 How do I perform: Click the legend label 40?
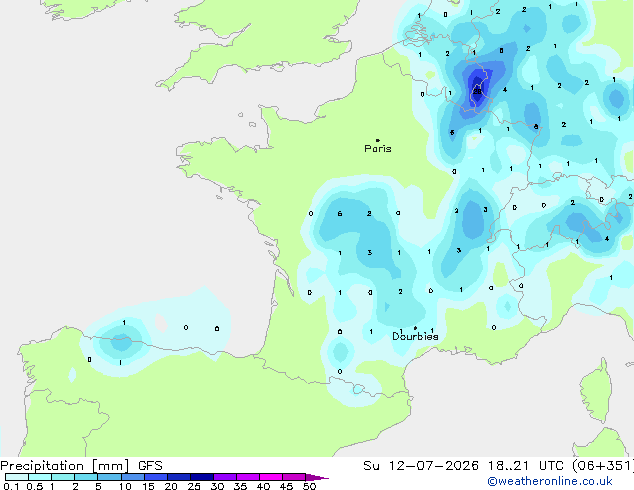click(x=263, y=486)
